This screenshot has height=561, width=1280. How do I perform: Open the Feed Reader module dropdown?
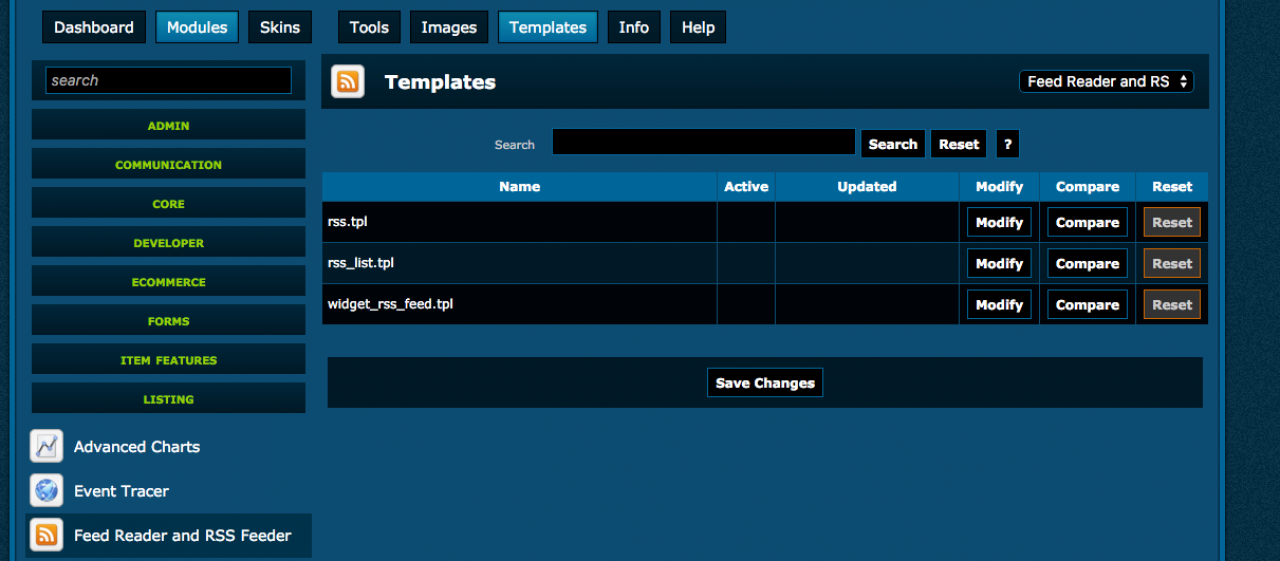pos(1106,82)
